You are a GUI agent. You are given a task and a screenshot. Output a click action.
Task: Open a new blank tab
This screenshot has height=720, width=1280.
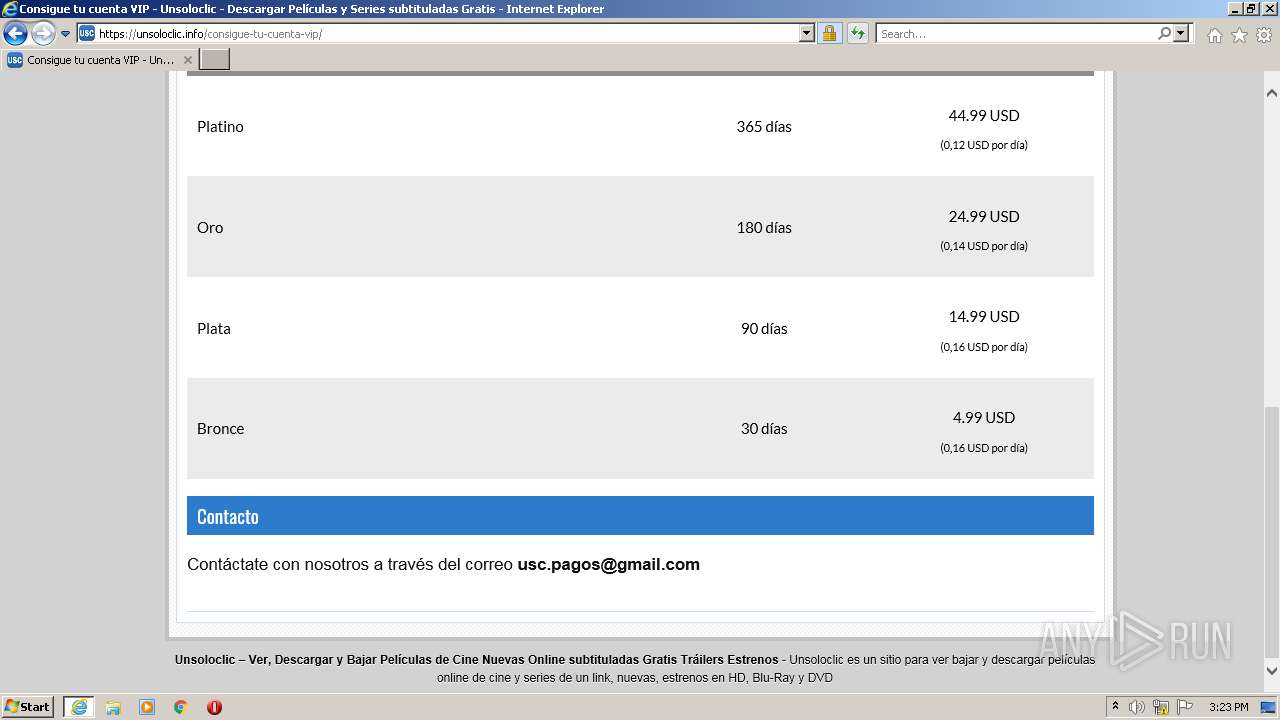(215, 60)
